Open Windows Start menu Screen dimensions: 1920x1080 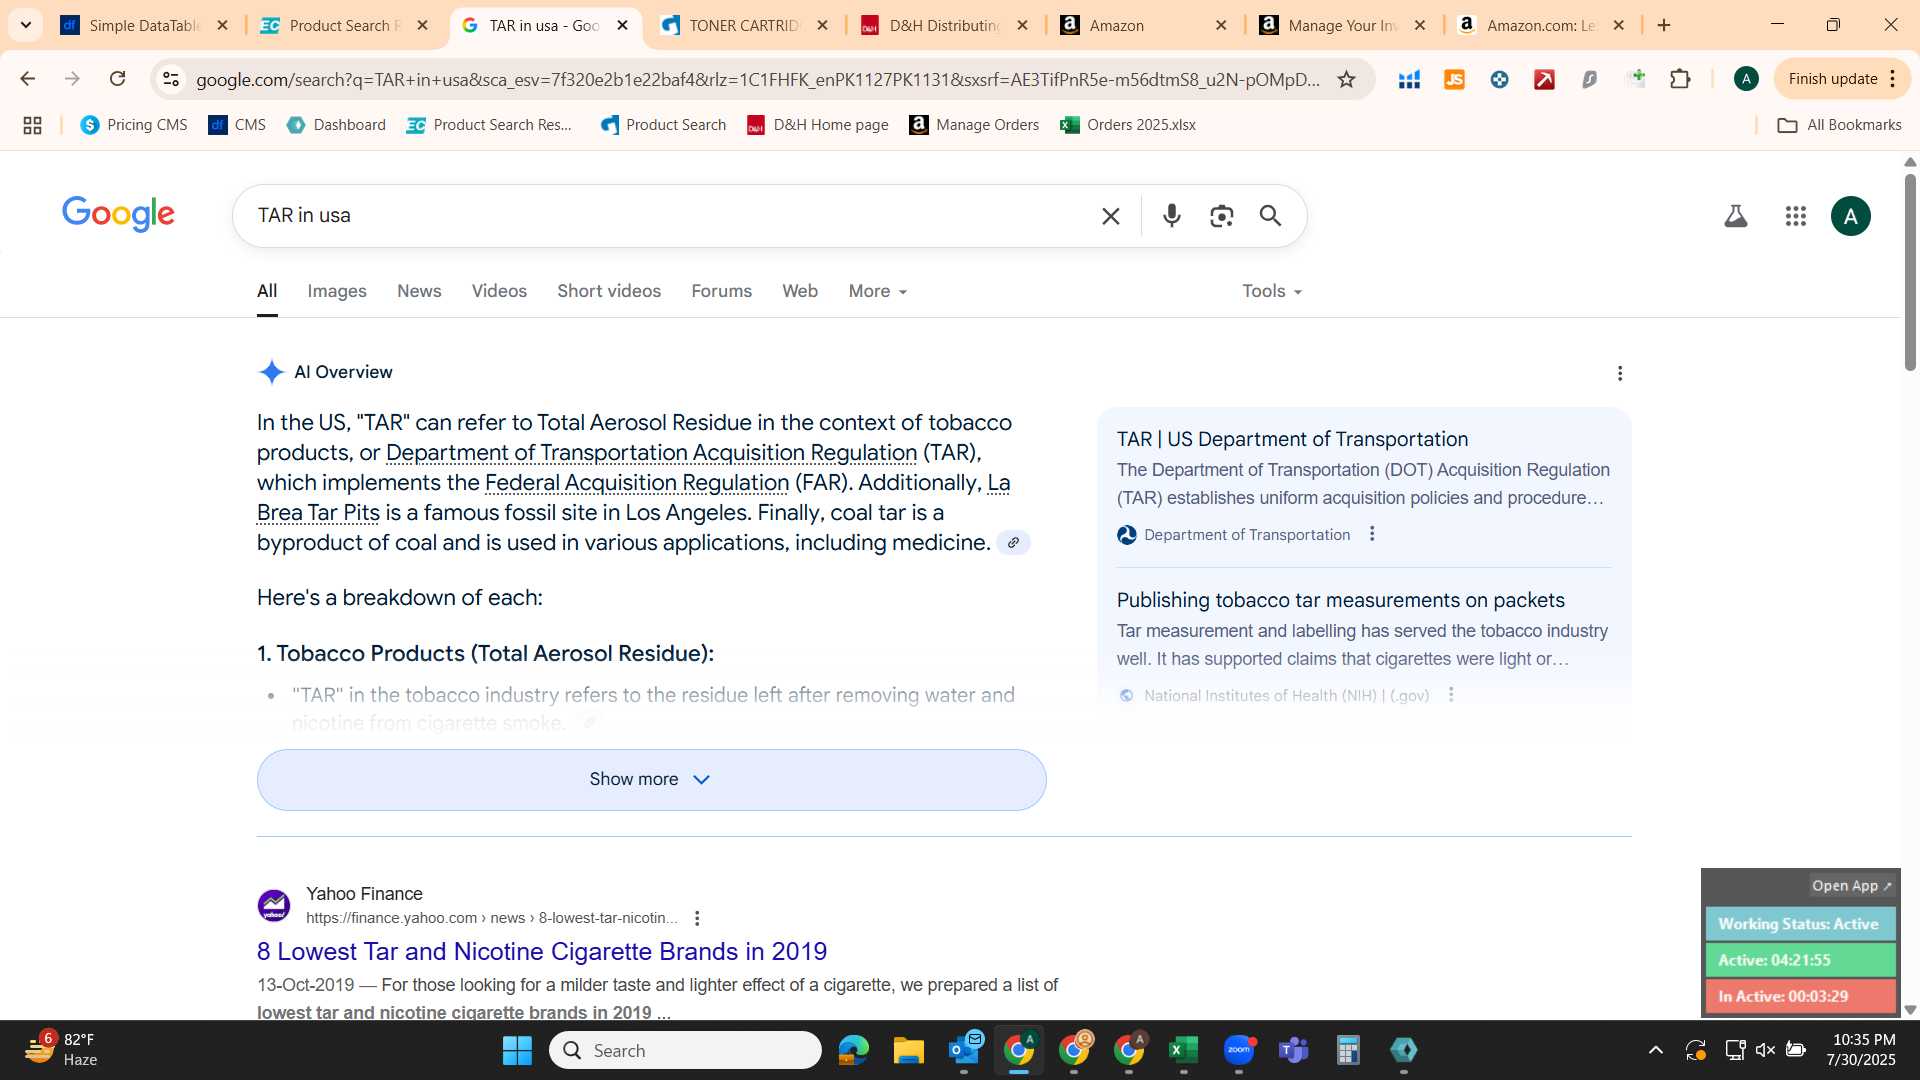click(517, 1050)
